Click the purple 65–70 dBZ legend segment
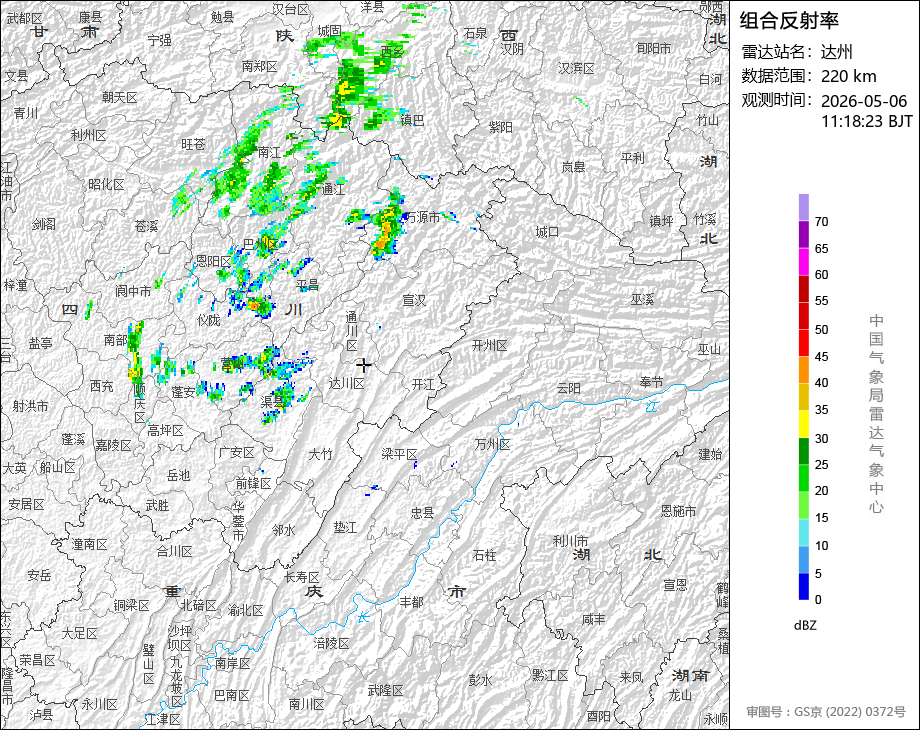This screenshot has height=730, width=920. [804, 234]
